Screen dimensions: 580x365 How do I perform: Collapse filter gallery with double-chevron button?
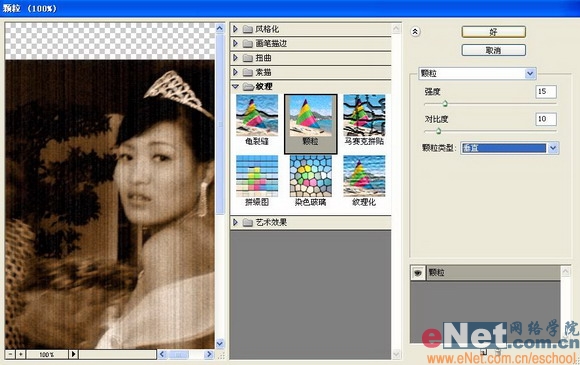click(x=415, y=32)
